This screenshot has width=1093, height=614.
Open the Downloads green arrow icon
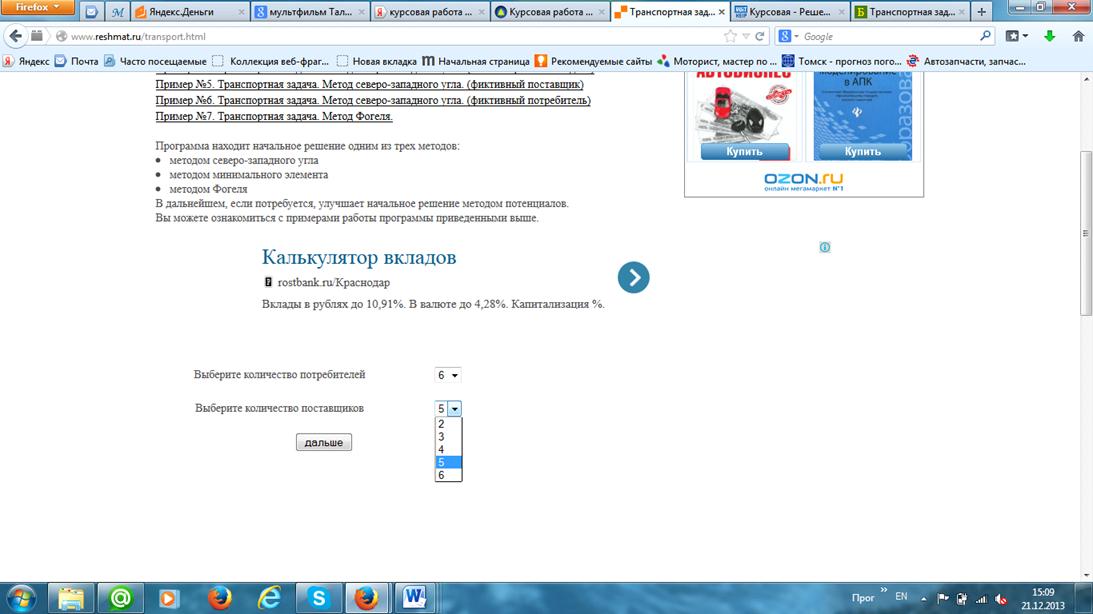[1049, 36]
